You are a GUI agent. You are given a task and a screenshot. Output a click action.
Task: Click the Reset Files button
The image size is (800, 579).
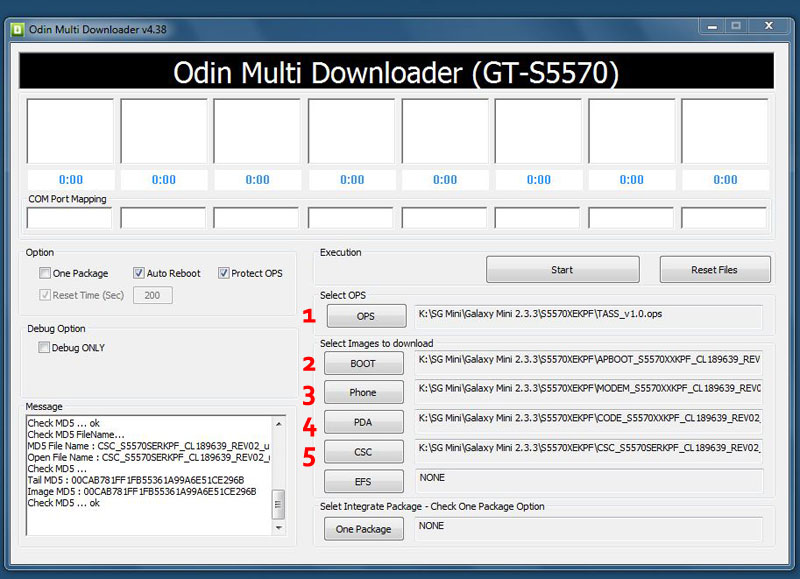point(714,269)
